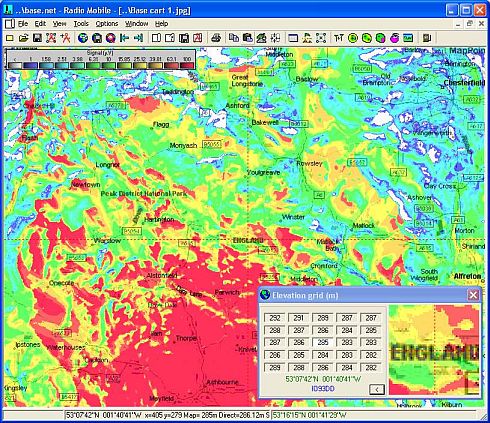Screen dimensions: 490x423
Task: Click the '<' collapse button in Elevation grid
Action: tap(377, 389)
